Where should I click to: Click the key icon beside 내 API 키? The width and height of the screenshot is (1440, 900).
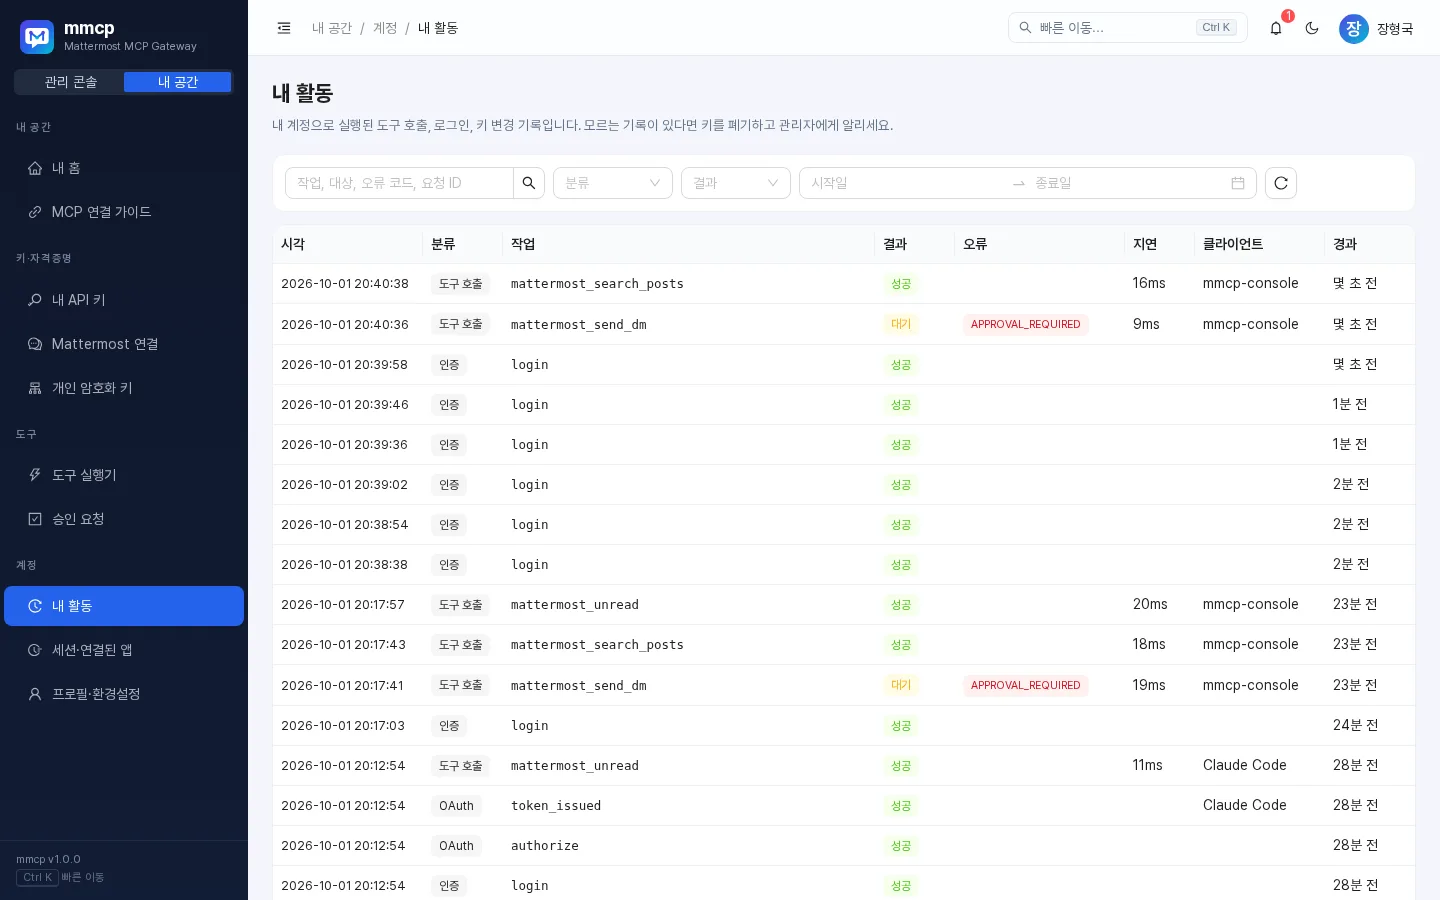tap(35, 300)
